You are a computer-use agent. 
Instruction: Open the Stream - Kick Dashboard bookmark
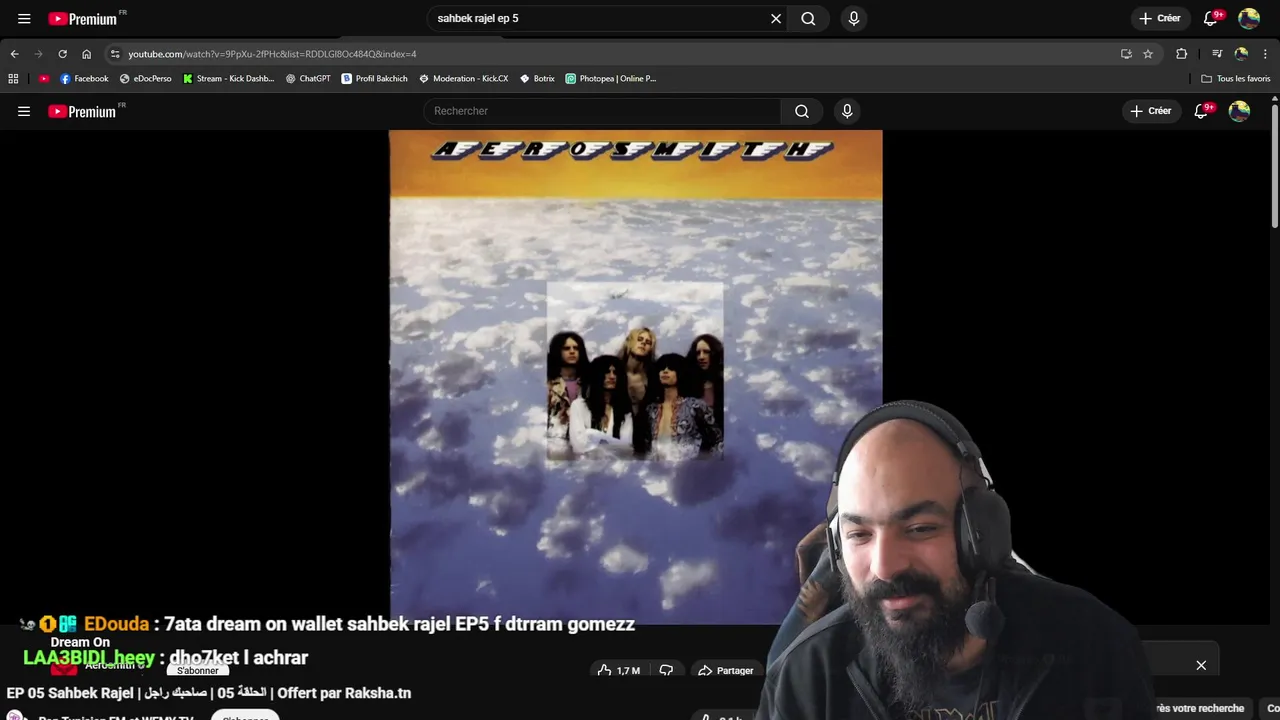pyautogui.click(x=229, y=78)
